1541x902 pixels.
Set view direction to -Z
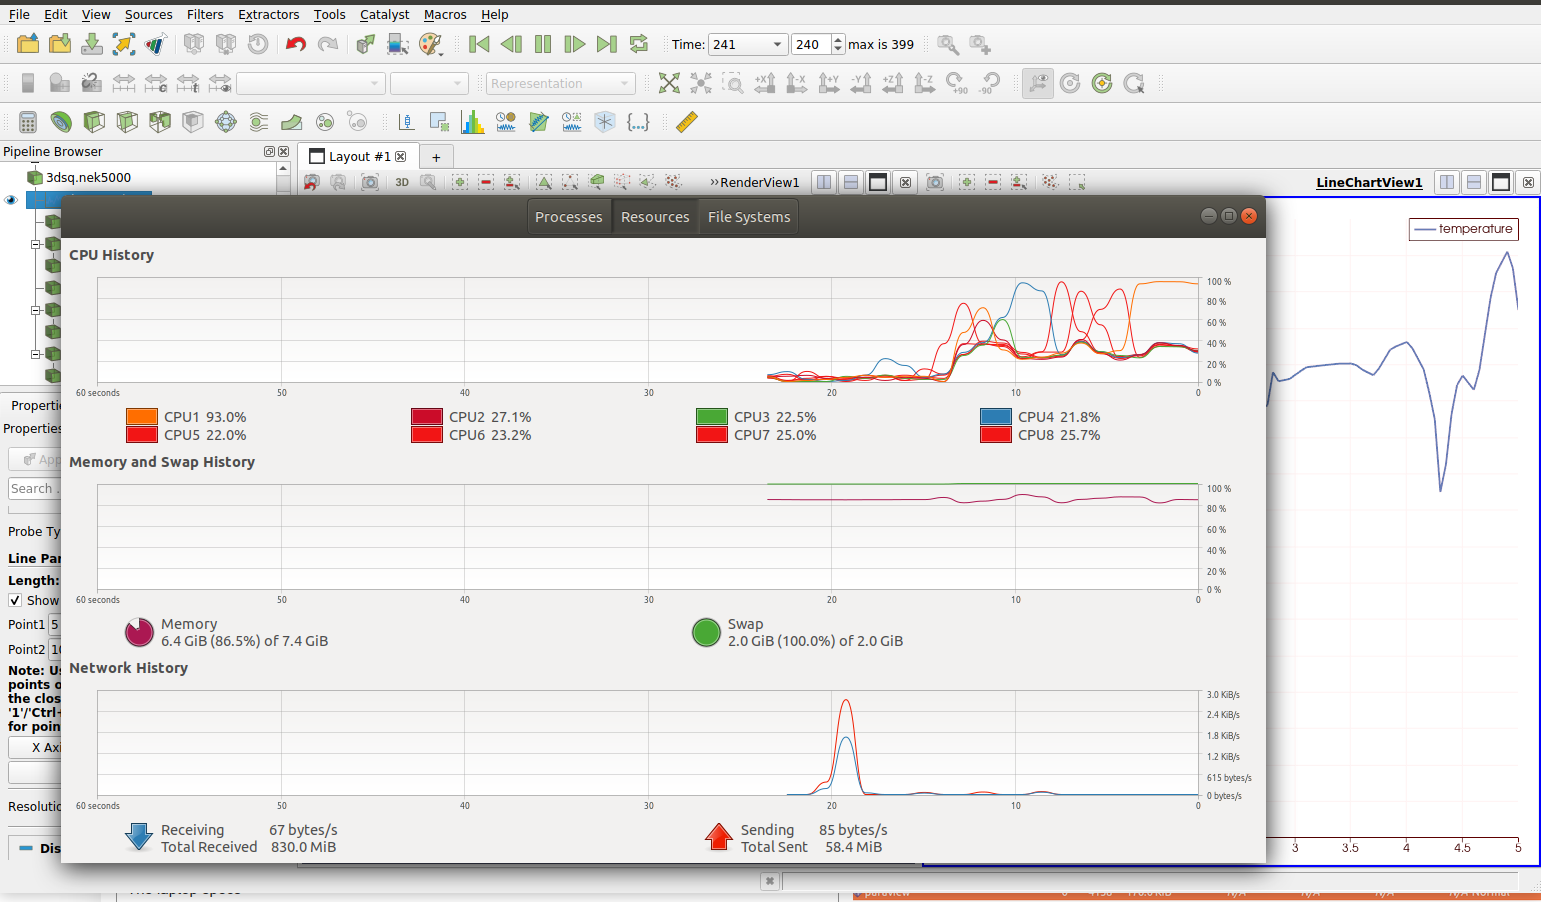pos(925,83)
